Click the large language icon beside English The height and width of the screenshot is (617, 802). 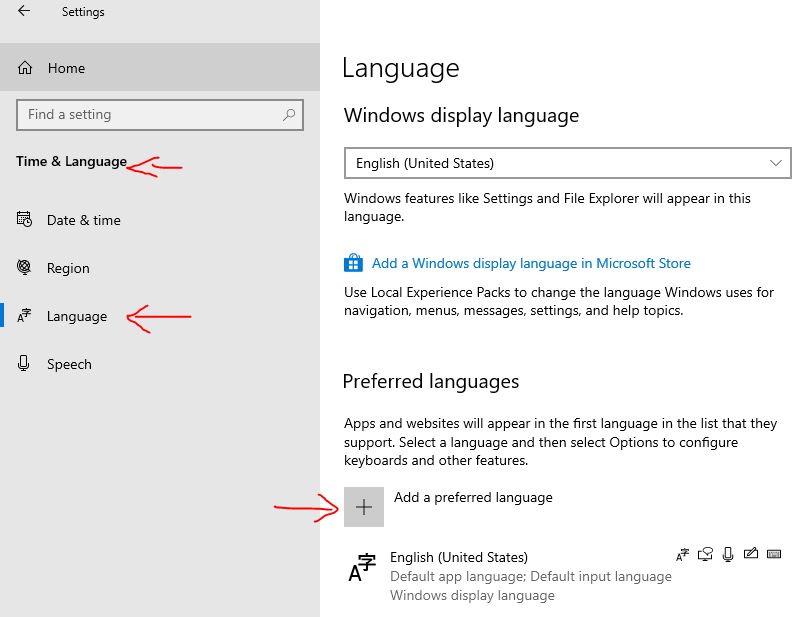click(x=361, y=568)
